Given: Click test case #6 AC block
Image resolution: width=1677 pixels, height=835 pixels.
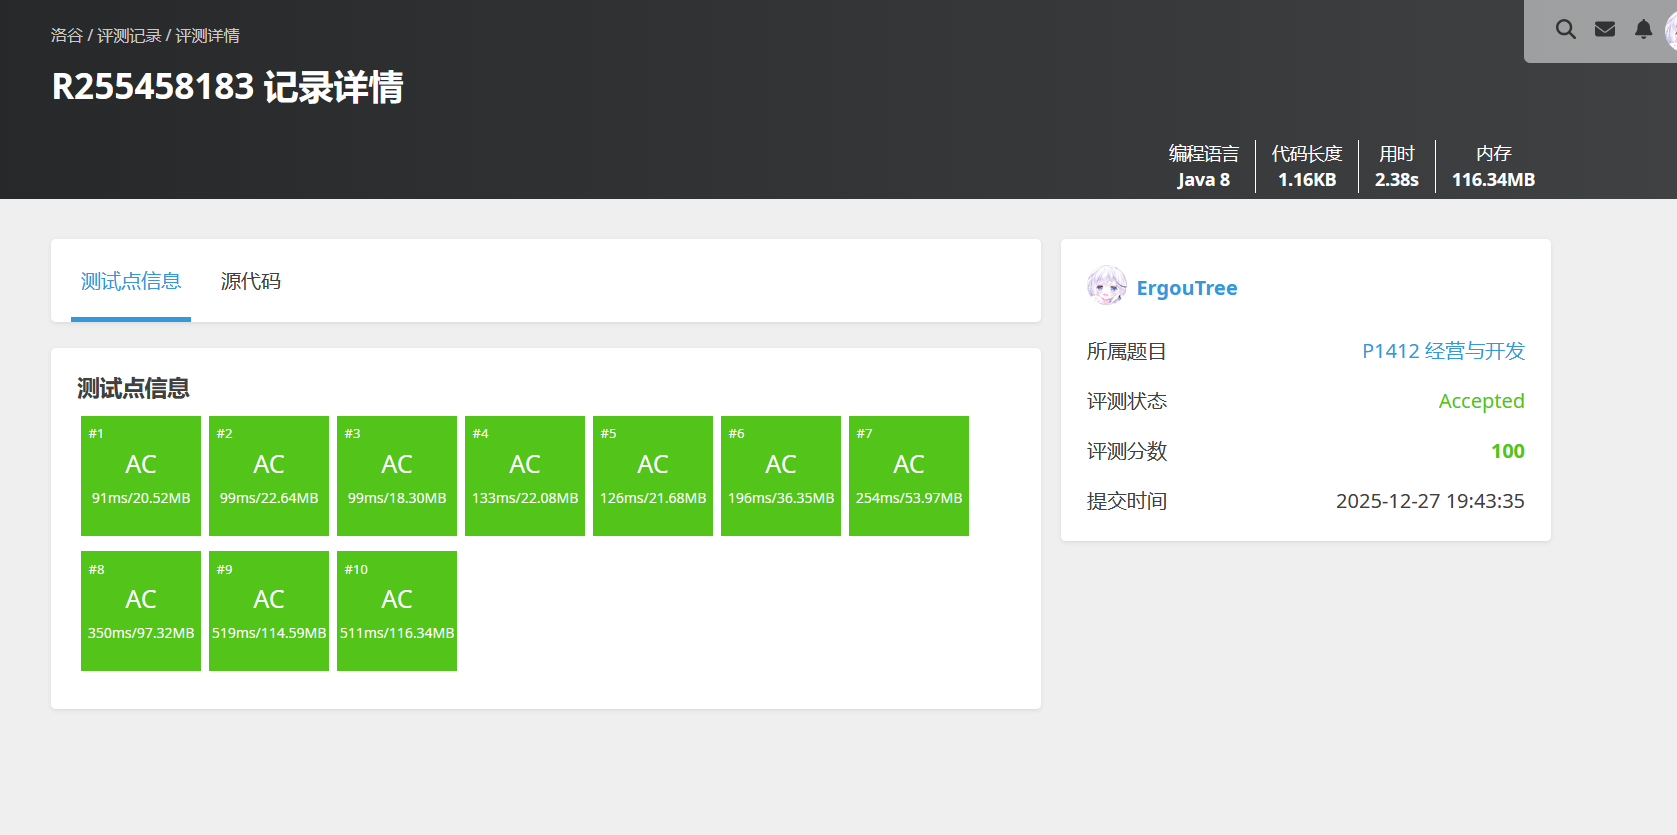Looking at the screenshot, I should (x=781, y=476).
